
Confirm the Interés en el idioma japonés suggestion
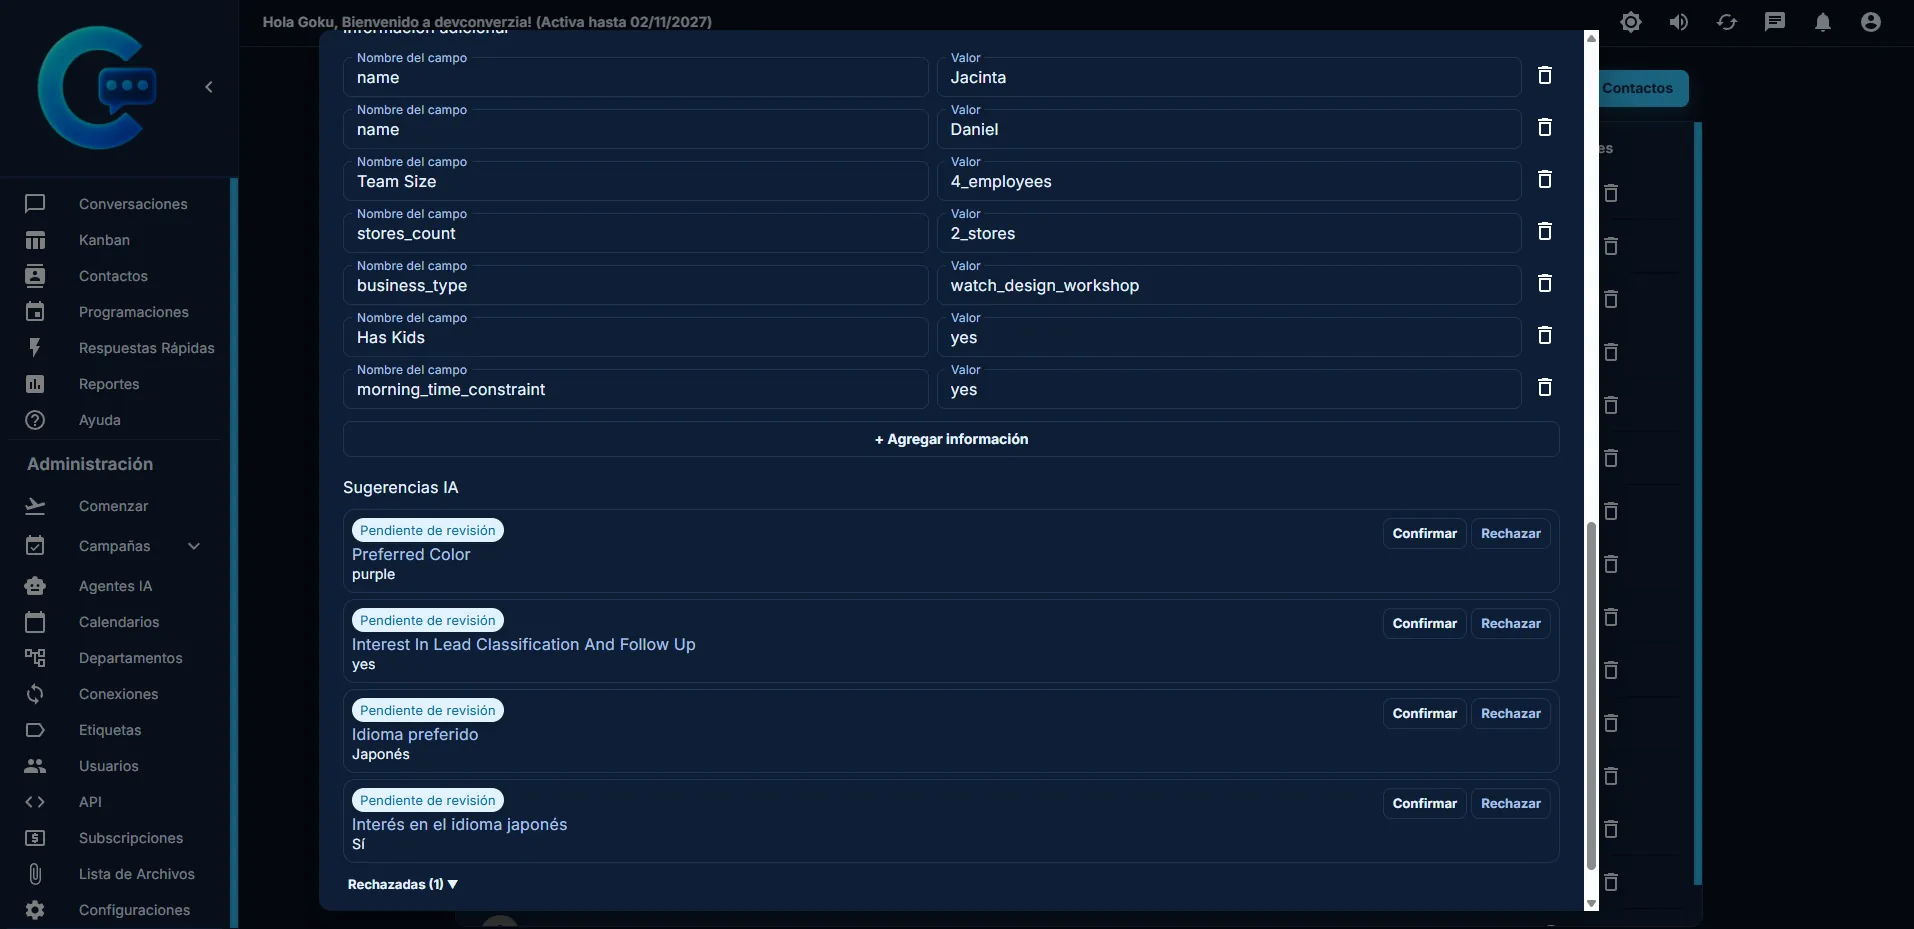click(1424, 803)
